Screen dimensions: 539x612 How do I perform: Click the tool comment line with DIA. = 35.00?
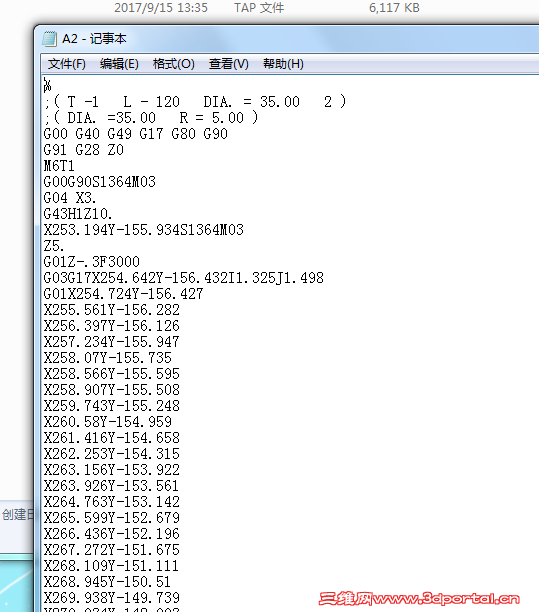coord(195,102)
